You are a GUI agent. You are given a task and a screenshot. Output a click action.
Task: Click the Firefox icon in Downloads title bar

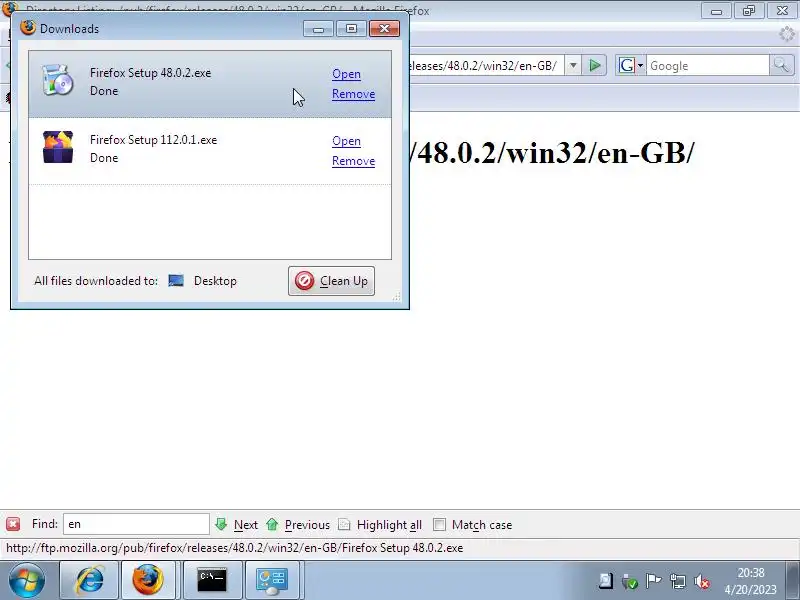(x=28, y=28)
